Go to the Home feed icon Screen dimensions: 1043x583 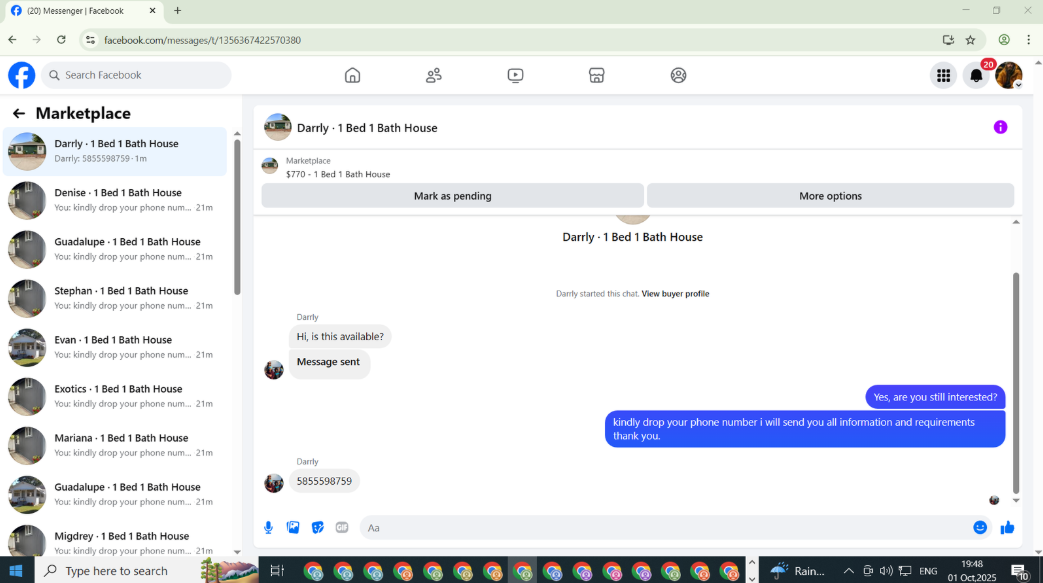(x=353, y=75)
